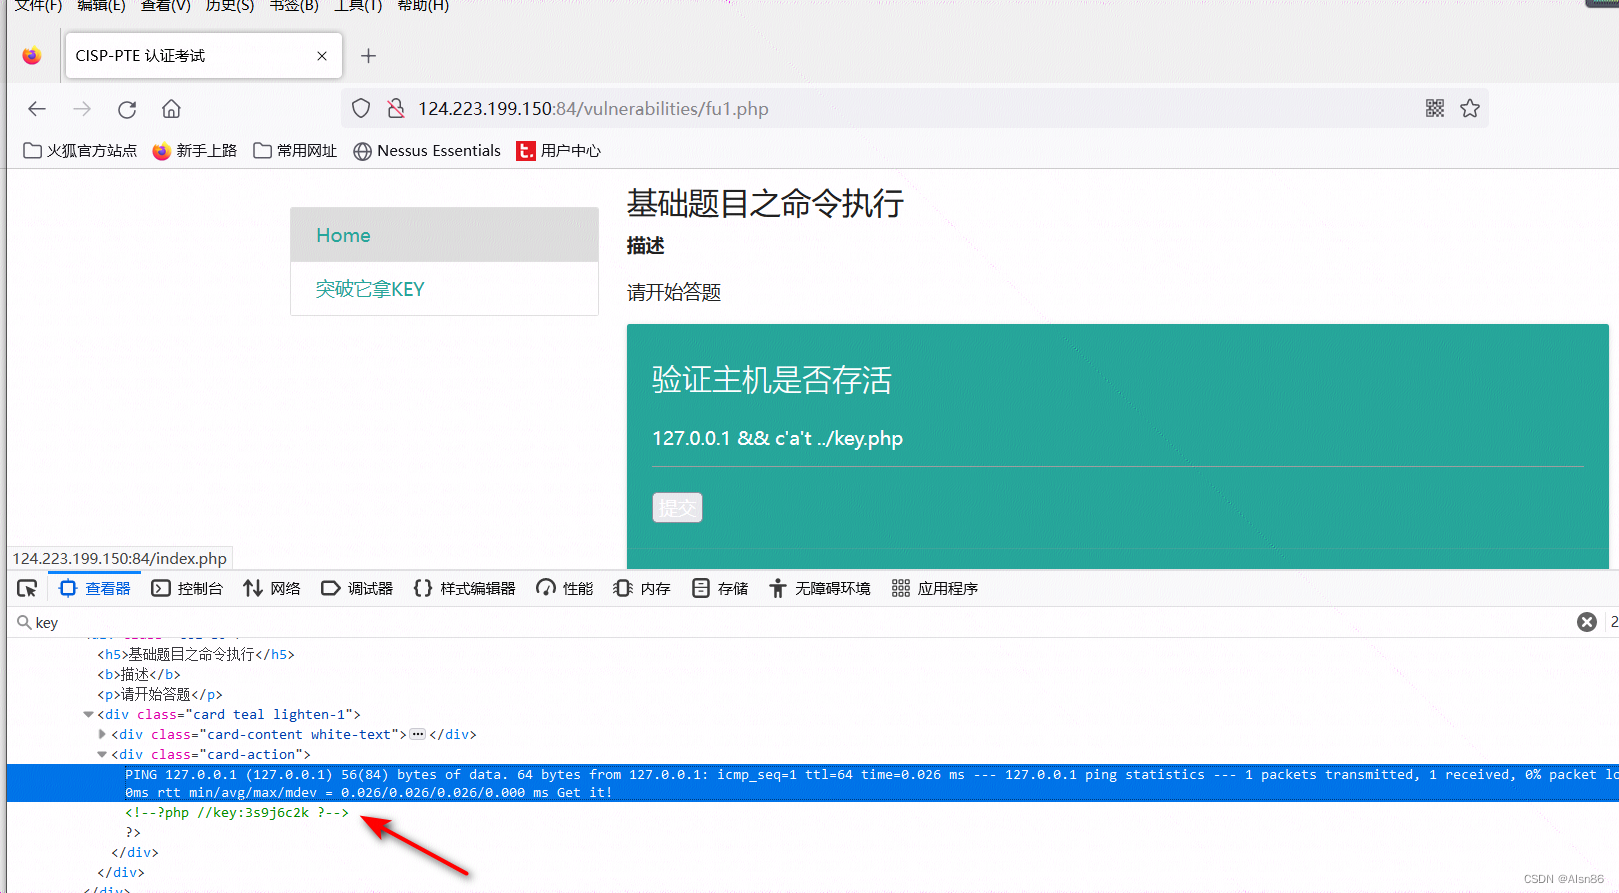
Task: Go forward to next page
Action: [82, 109]
